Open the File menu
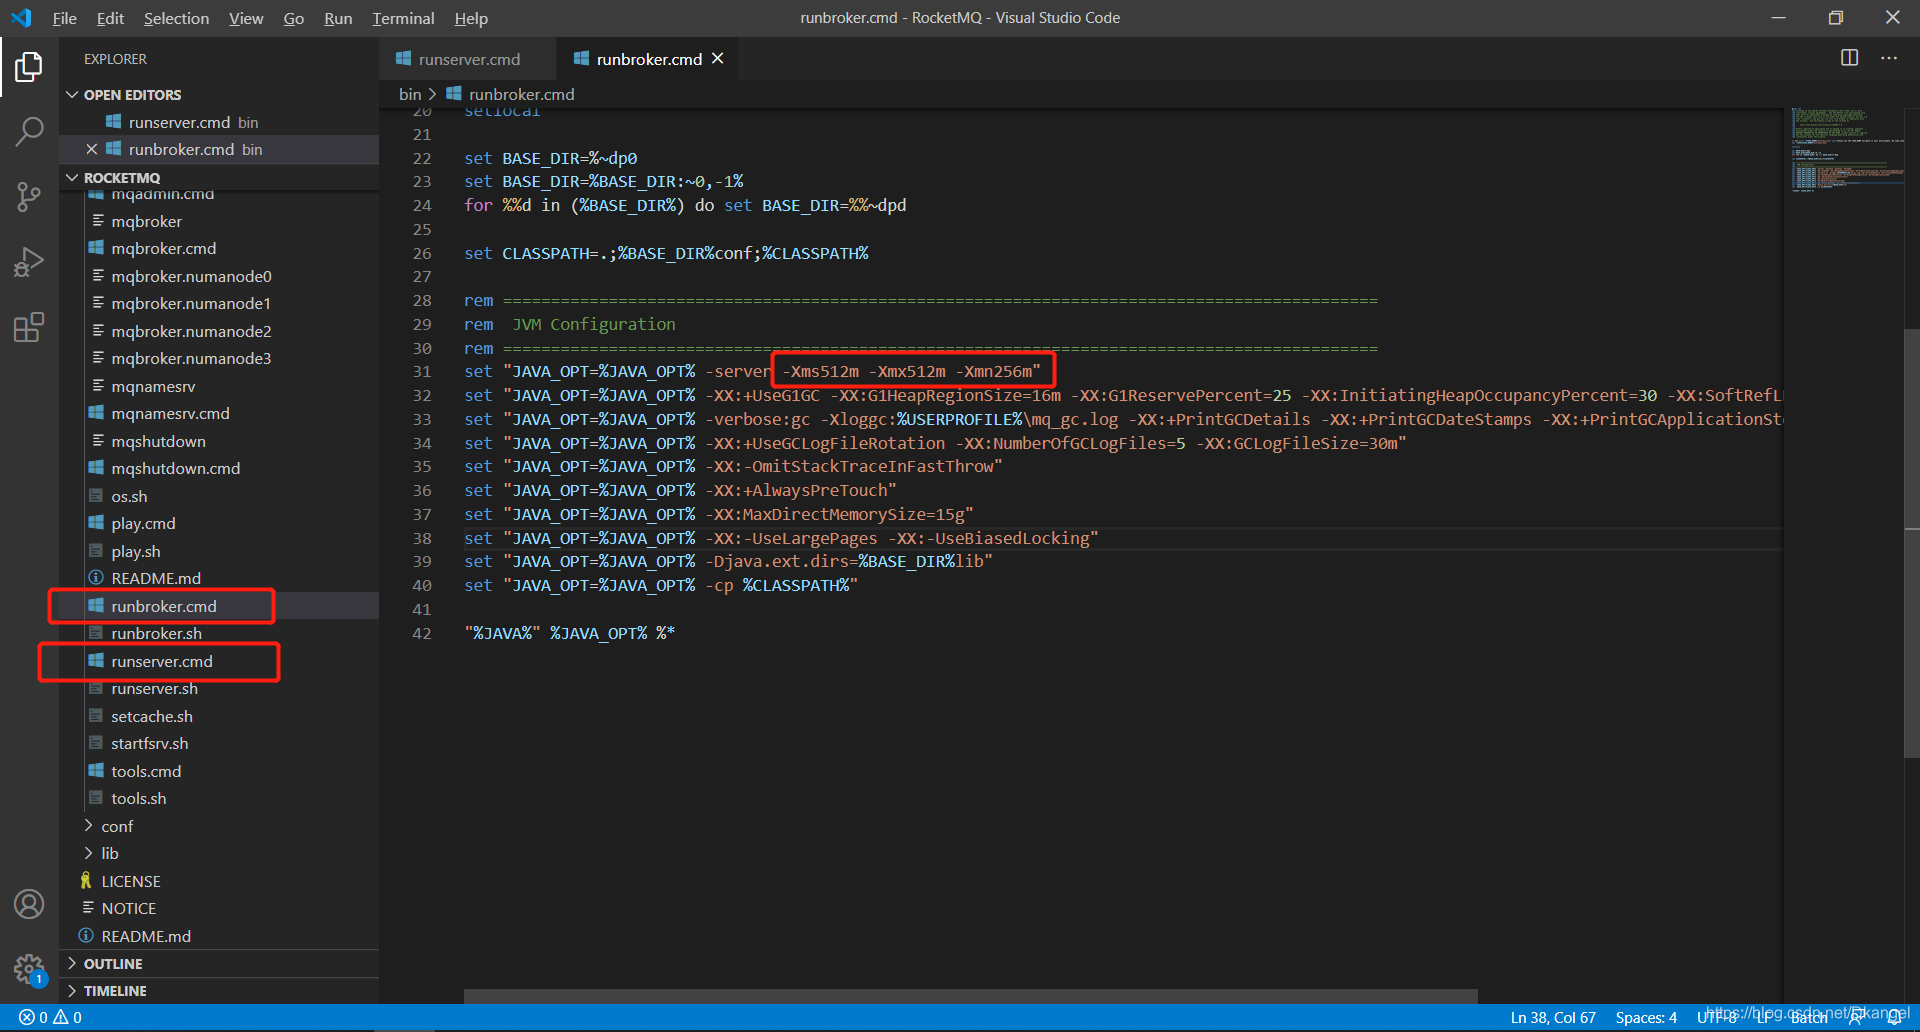Viewport: 1920px width, 1032px height. (65, 18)
